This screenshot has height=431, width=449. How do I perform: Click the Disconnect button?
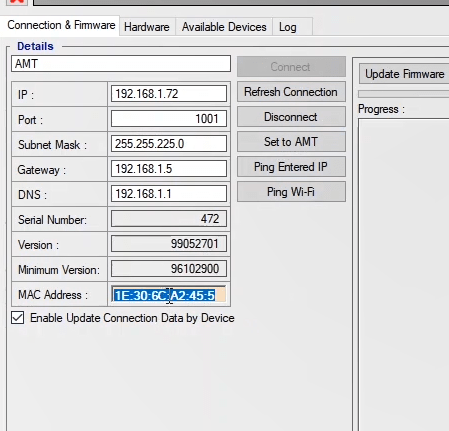coord(291,117)
